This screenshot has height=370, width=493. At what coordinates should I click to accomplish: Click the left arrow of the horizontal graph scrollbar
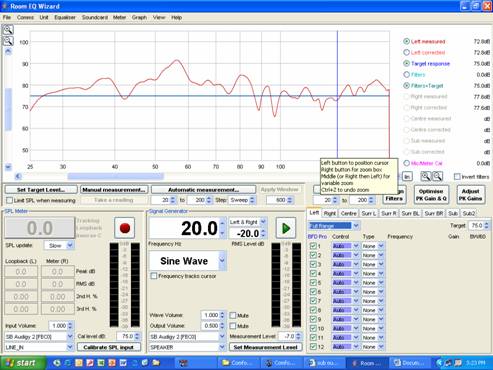18,176
